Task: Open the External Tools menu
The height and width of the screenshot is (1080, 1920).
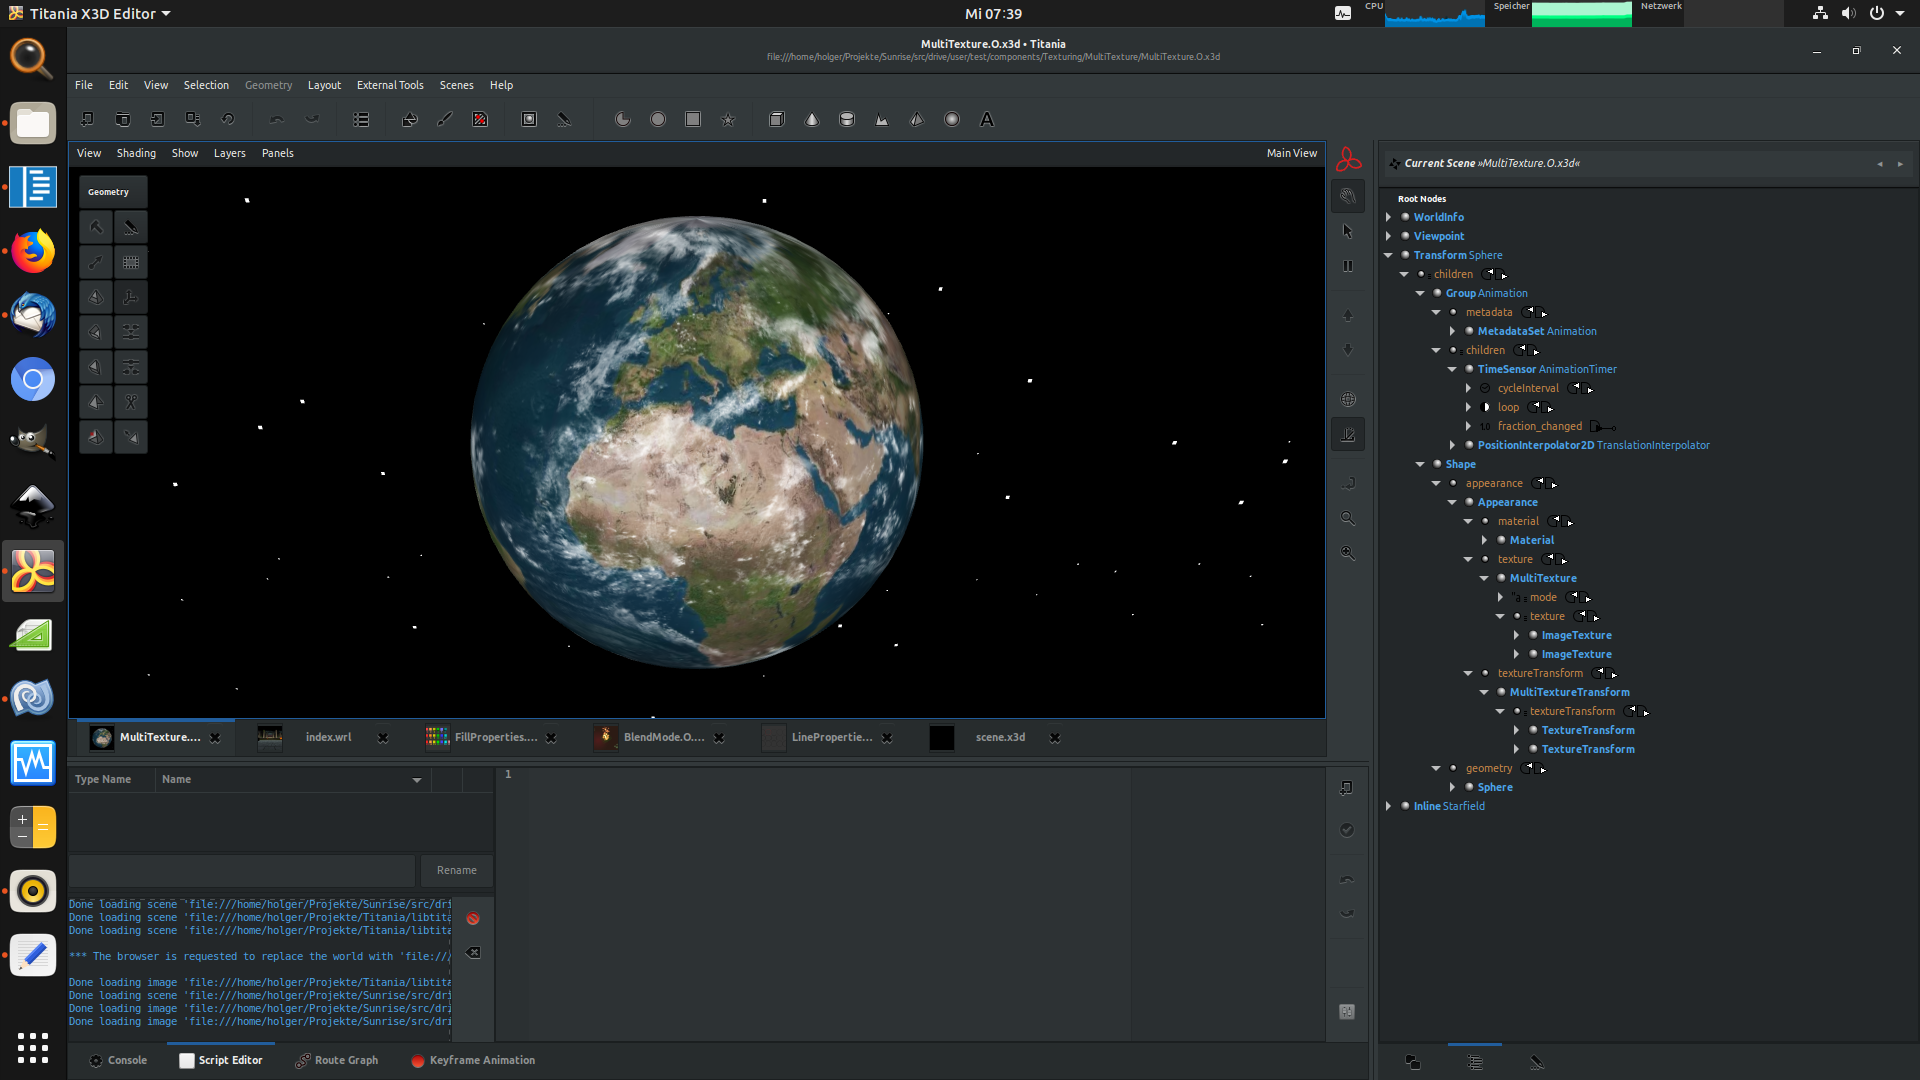Action: point(390,85)
